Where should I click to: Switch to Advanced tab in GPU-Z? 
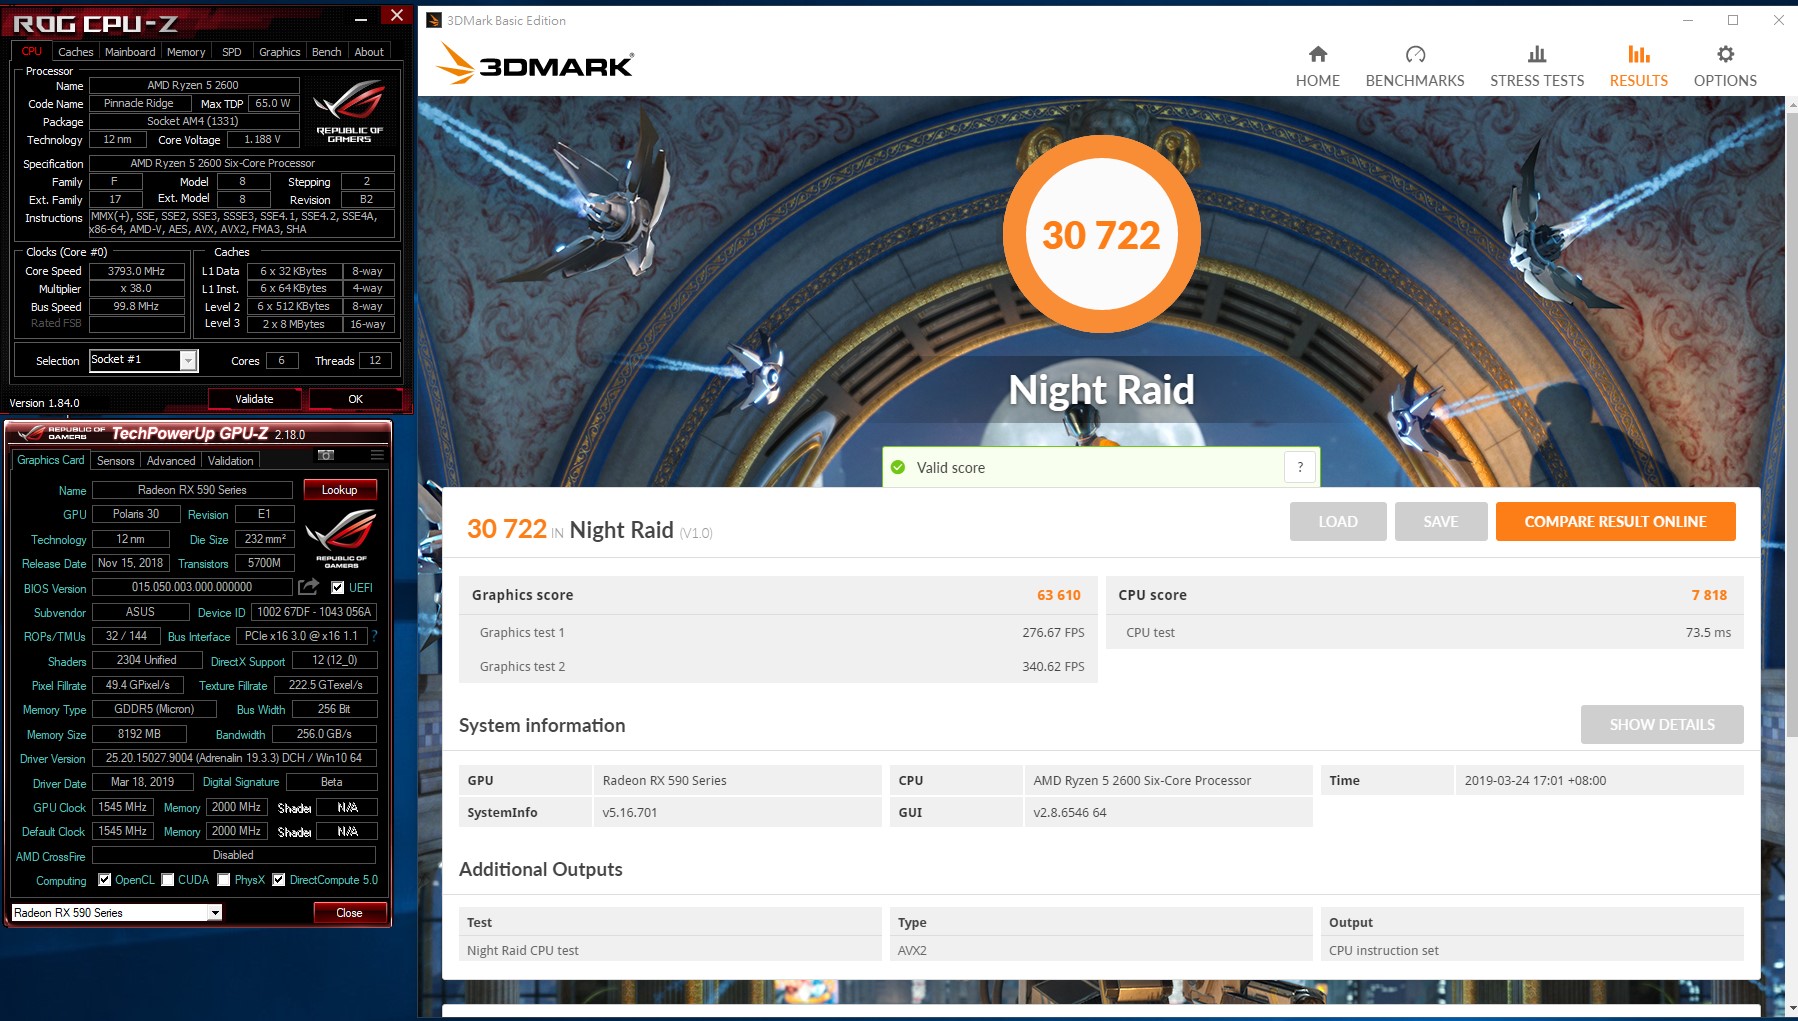point(171,461)
